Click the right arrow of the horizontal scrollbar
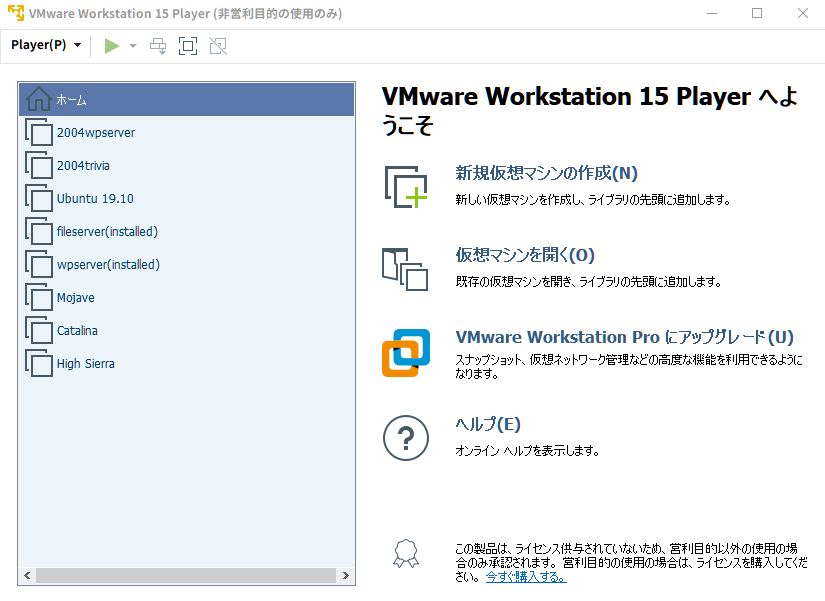Image resolution: width=825 pixels, height=601 pixels. click(x=347, y=576)
